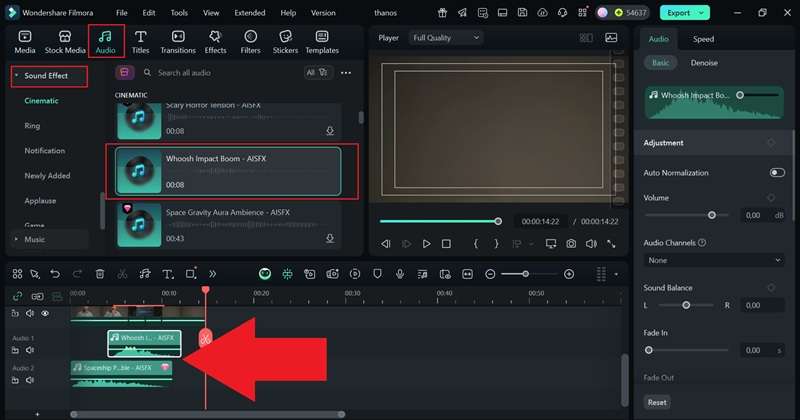This screenshot has height=420, width=800.
Task: Open audio search more options
Action: click(346, 73)
